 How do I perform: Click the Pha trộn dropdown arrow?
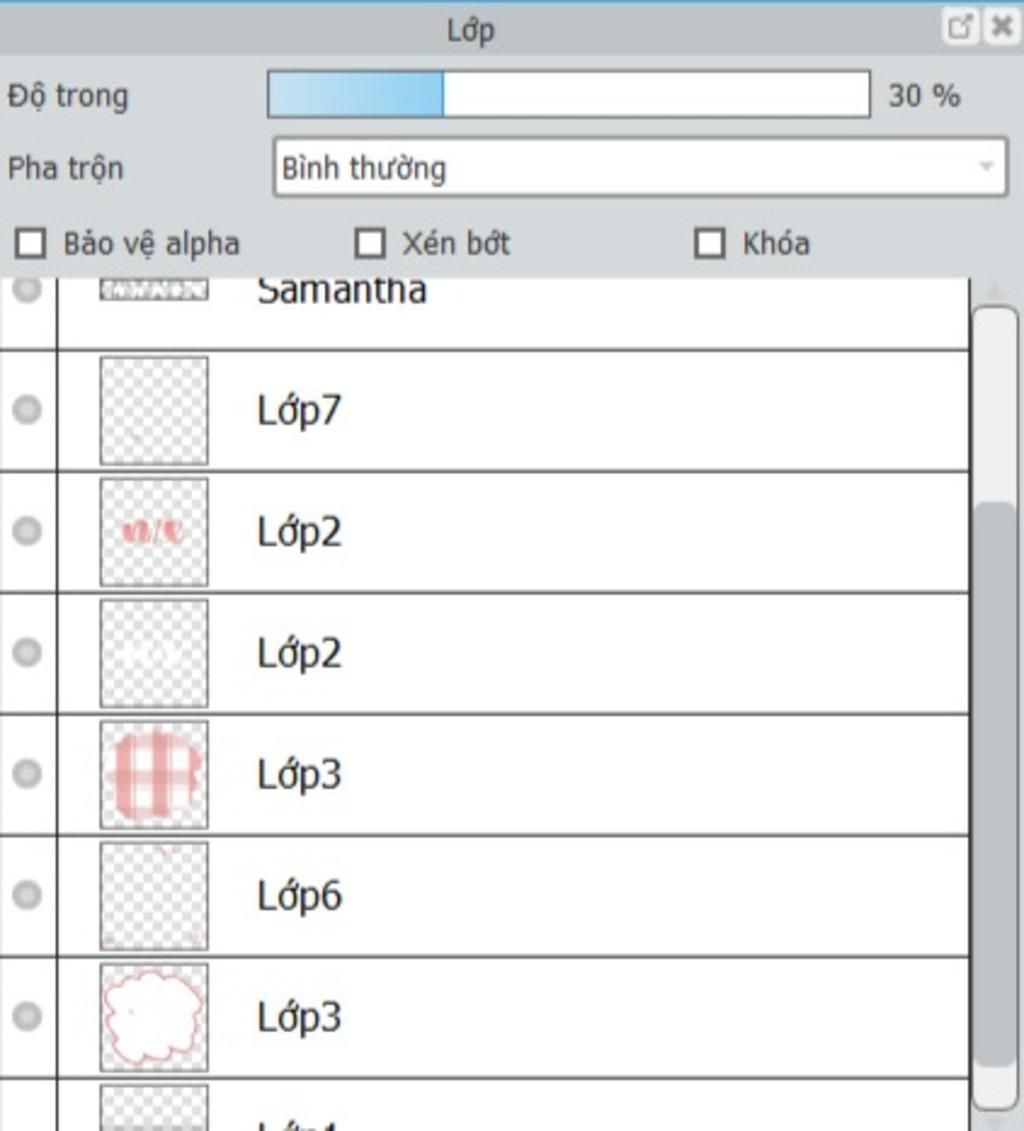pos(987,167)
